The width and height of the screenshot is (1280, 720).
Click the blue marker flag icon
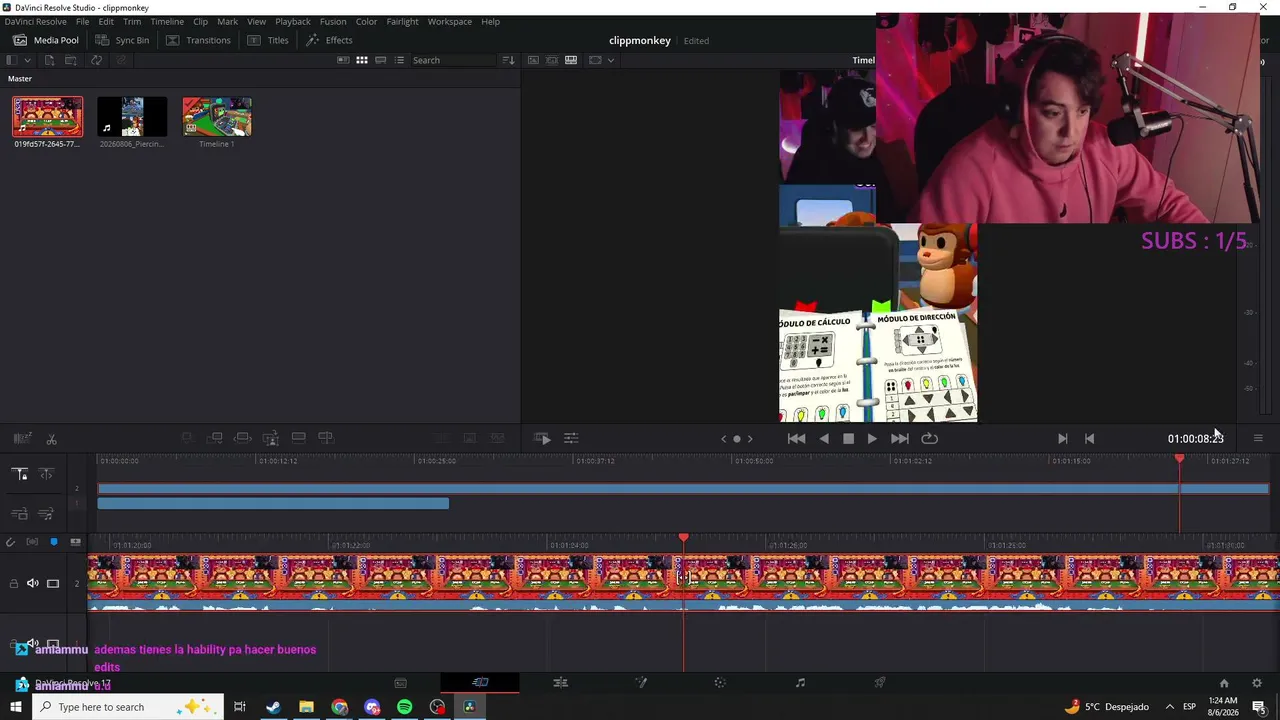point(54,542)
